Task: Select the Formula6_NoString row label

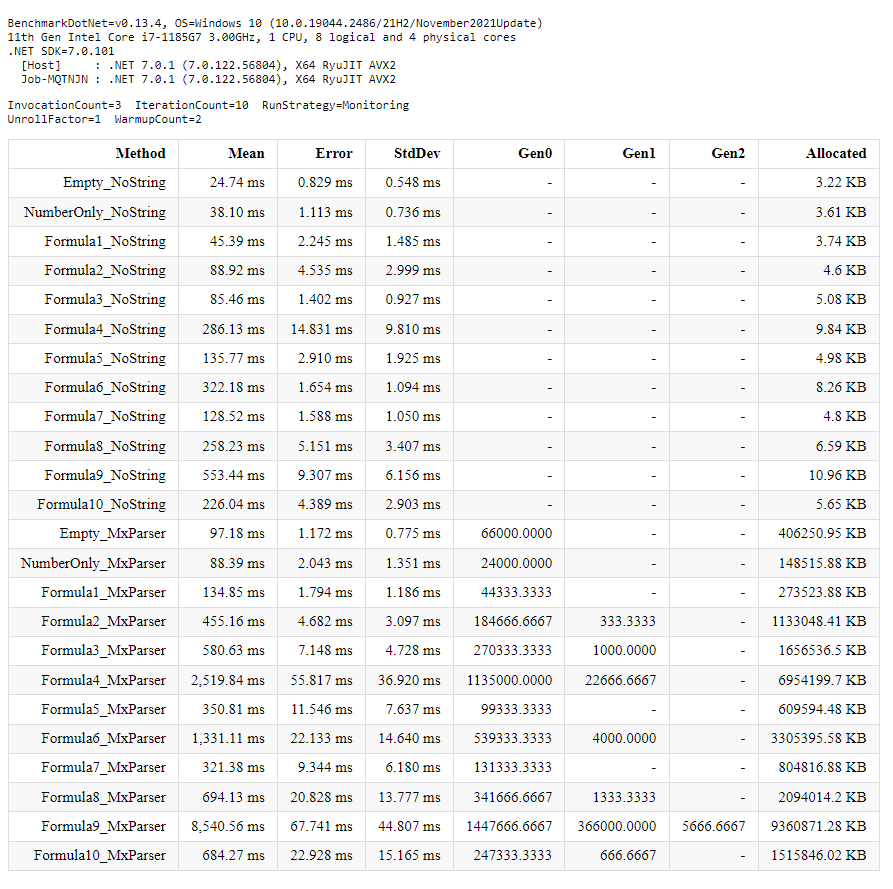Action: (105, 387)
